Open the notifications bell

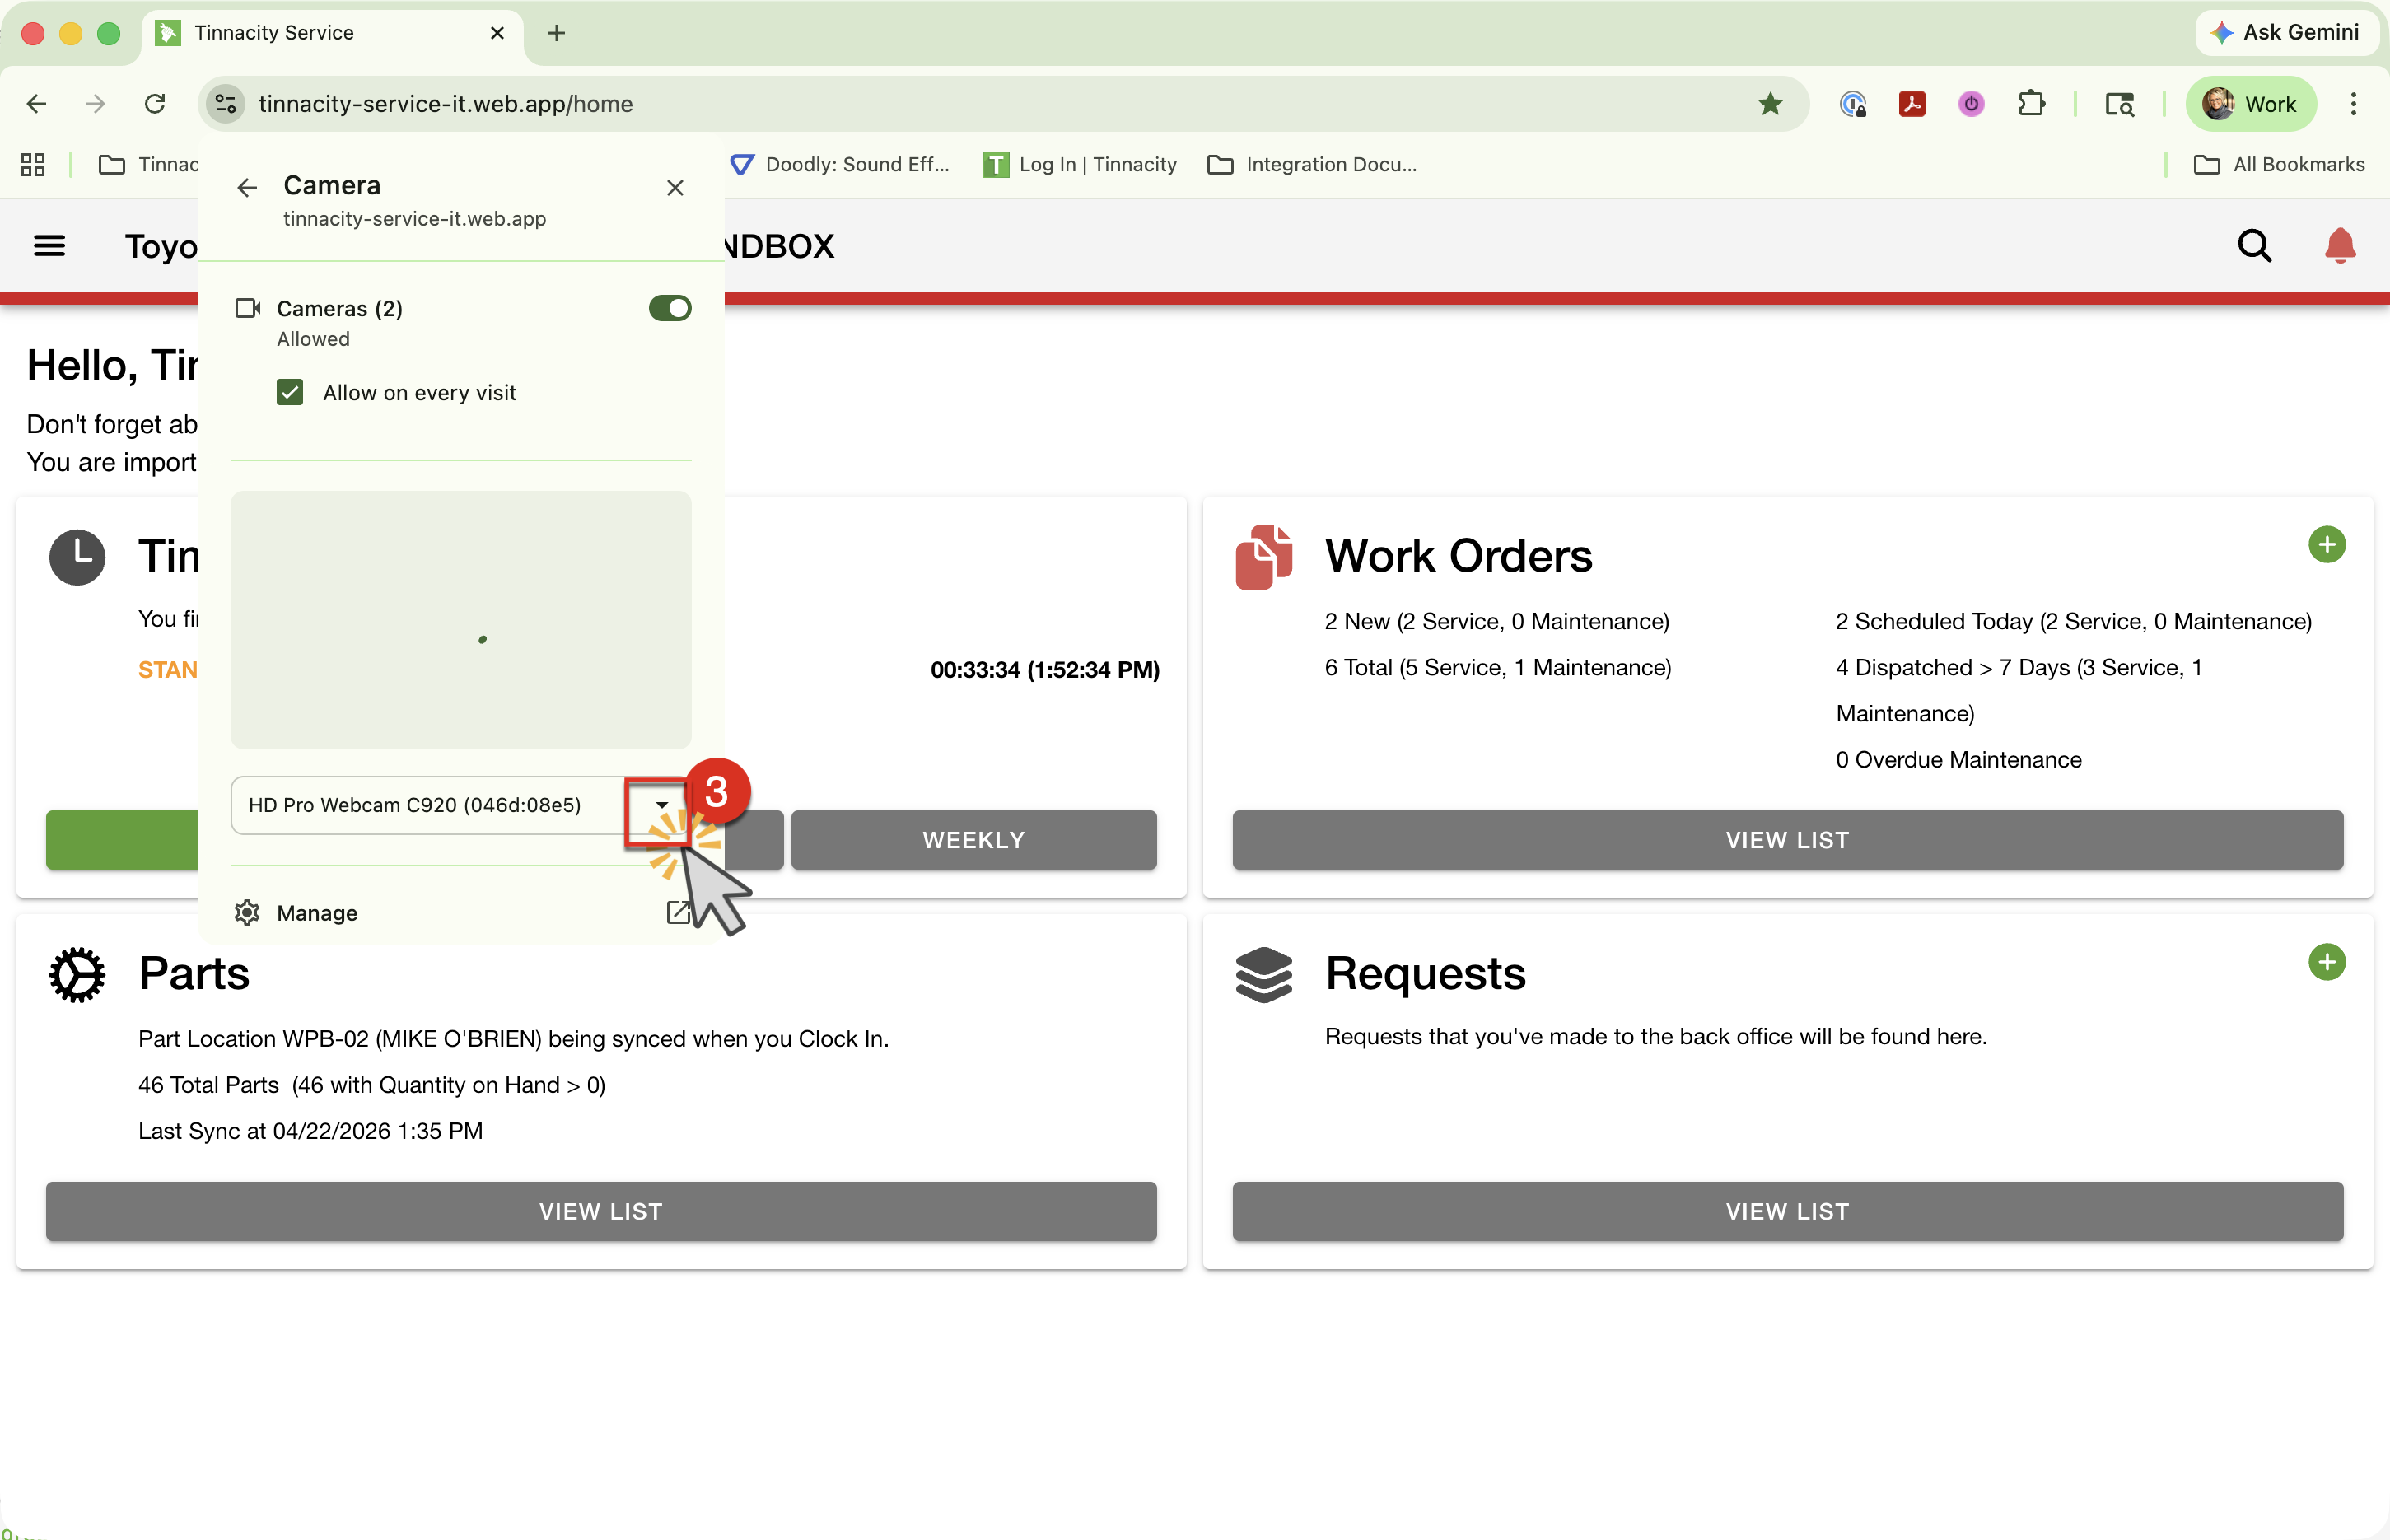[x=2339, y=246]
